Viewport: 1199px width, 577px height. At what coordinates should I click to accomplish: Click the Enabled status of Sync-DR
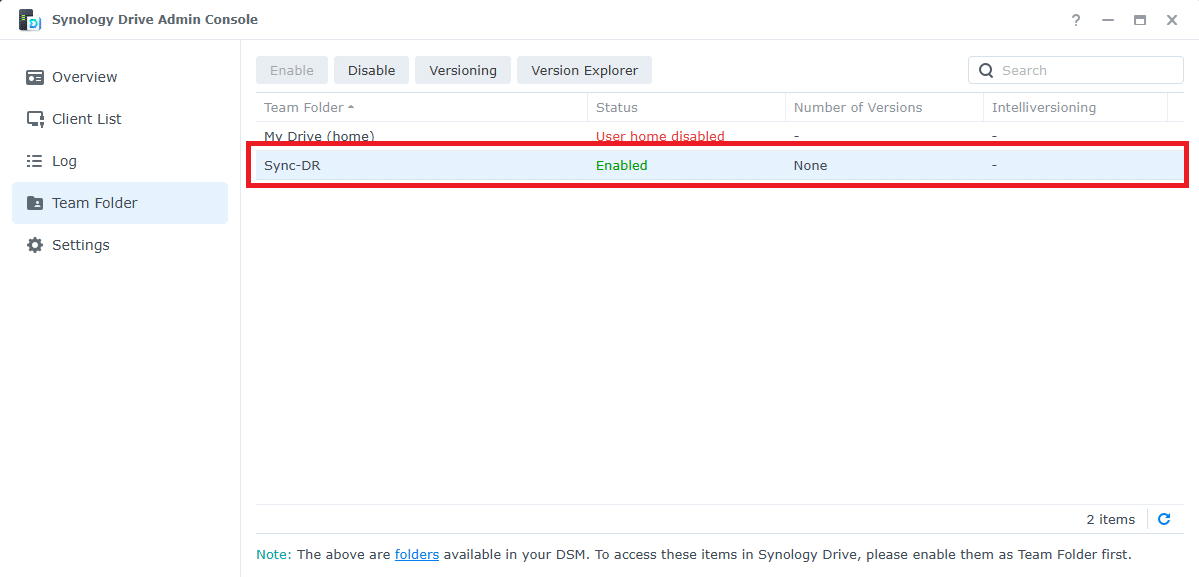[x=622, y=165]
